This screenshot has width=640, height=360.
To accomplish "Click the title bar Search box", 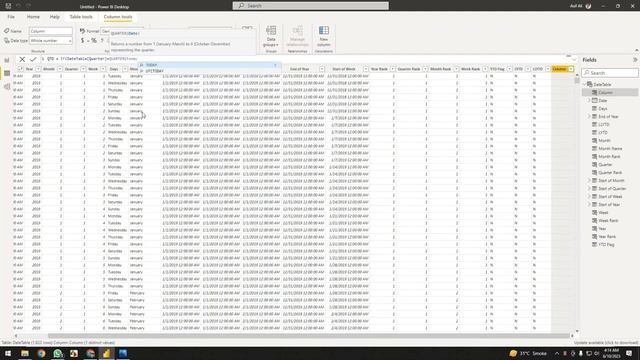I will coord(311,6).
